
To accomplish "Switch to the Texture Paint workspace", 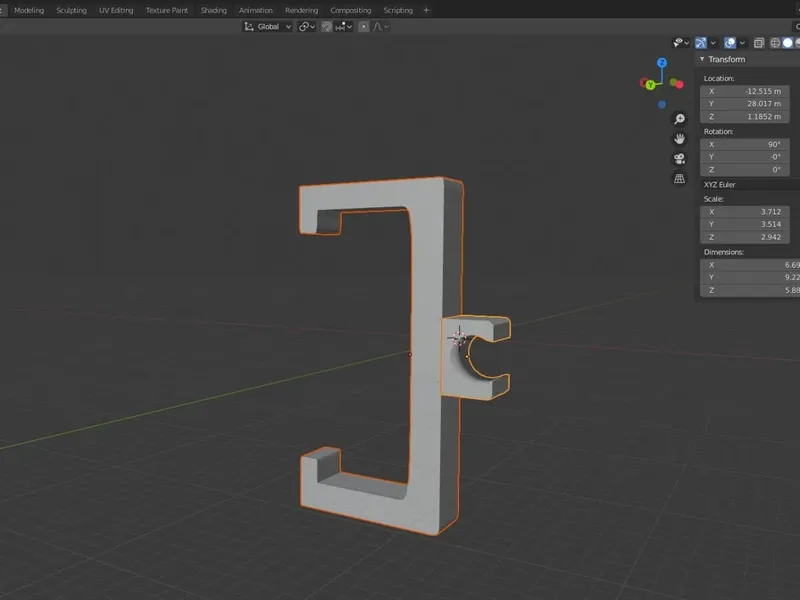I will click(167, 10).
